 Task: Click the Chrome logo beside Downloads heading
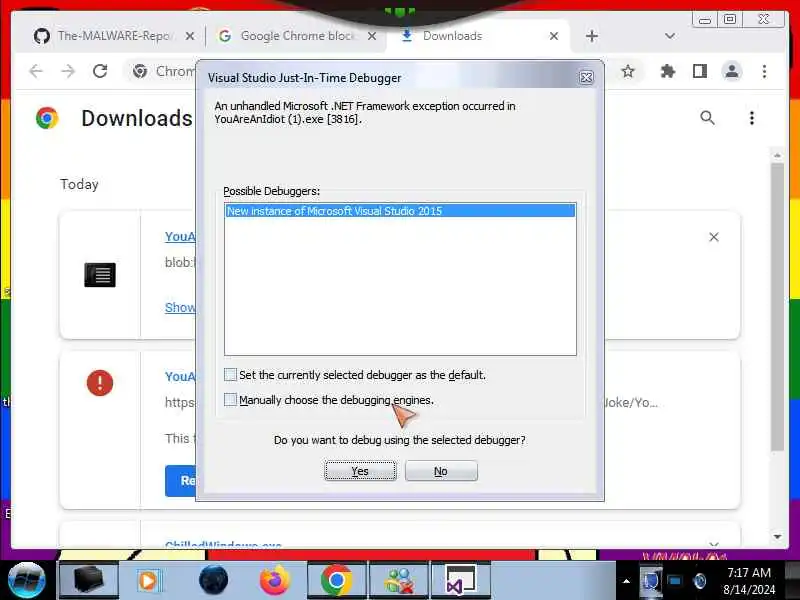(x=47, y=118)
